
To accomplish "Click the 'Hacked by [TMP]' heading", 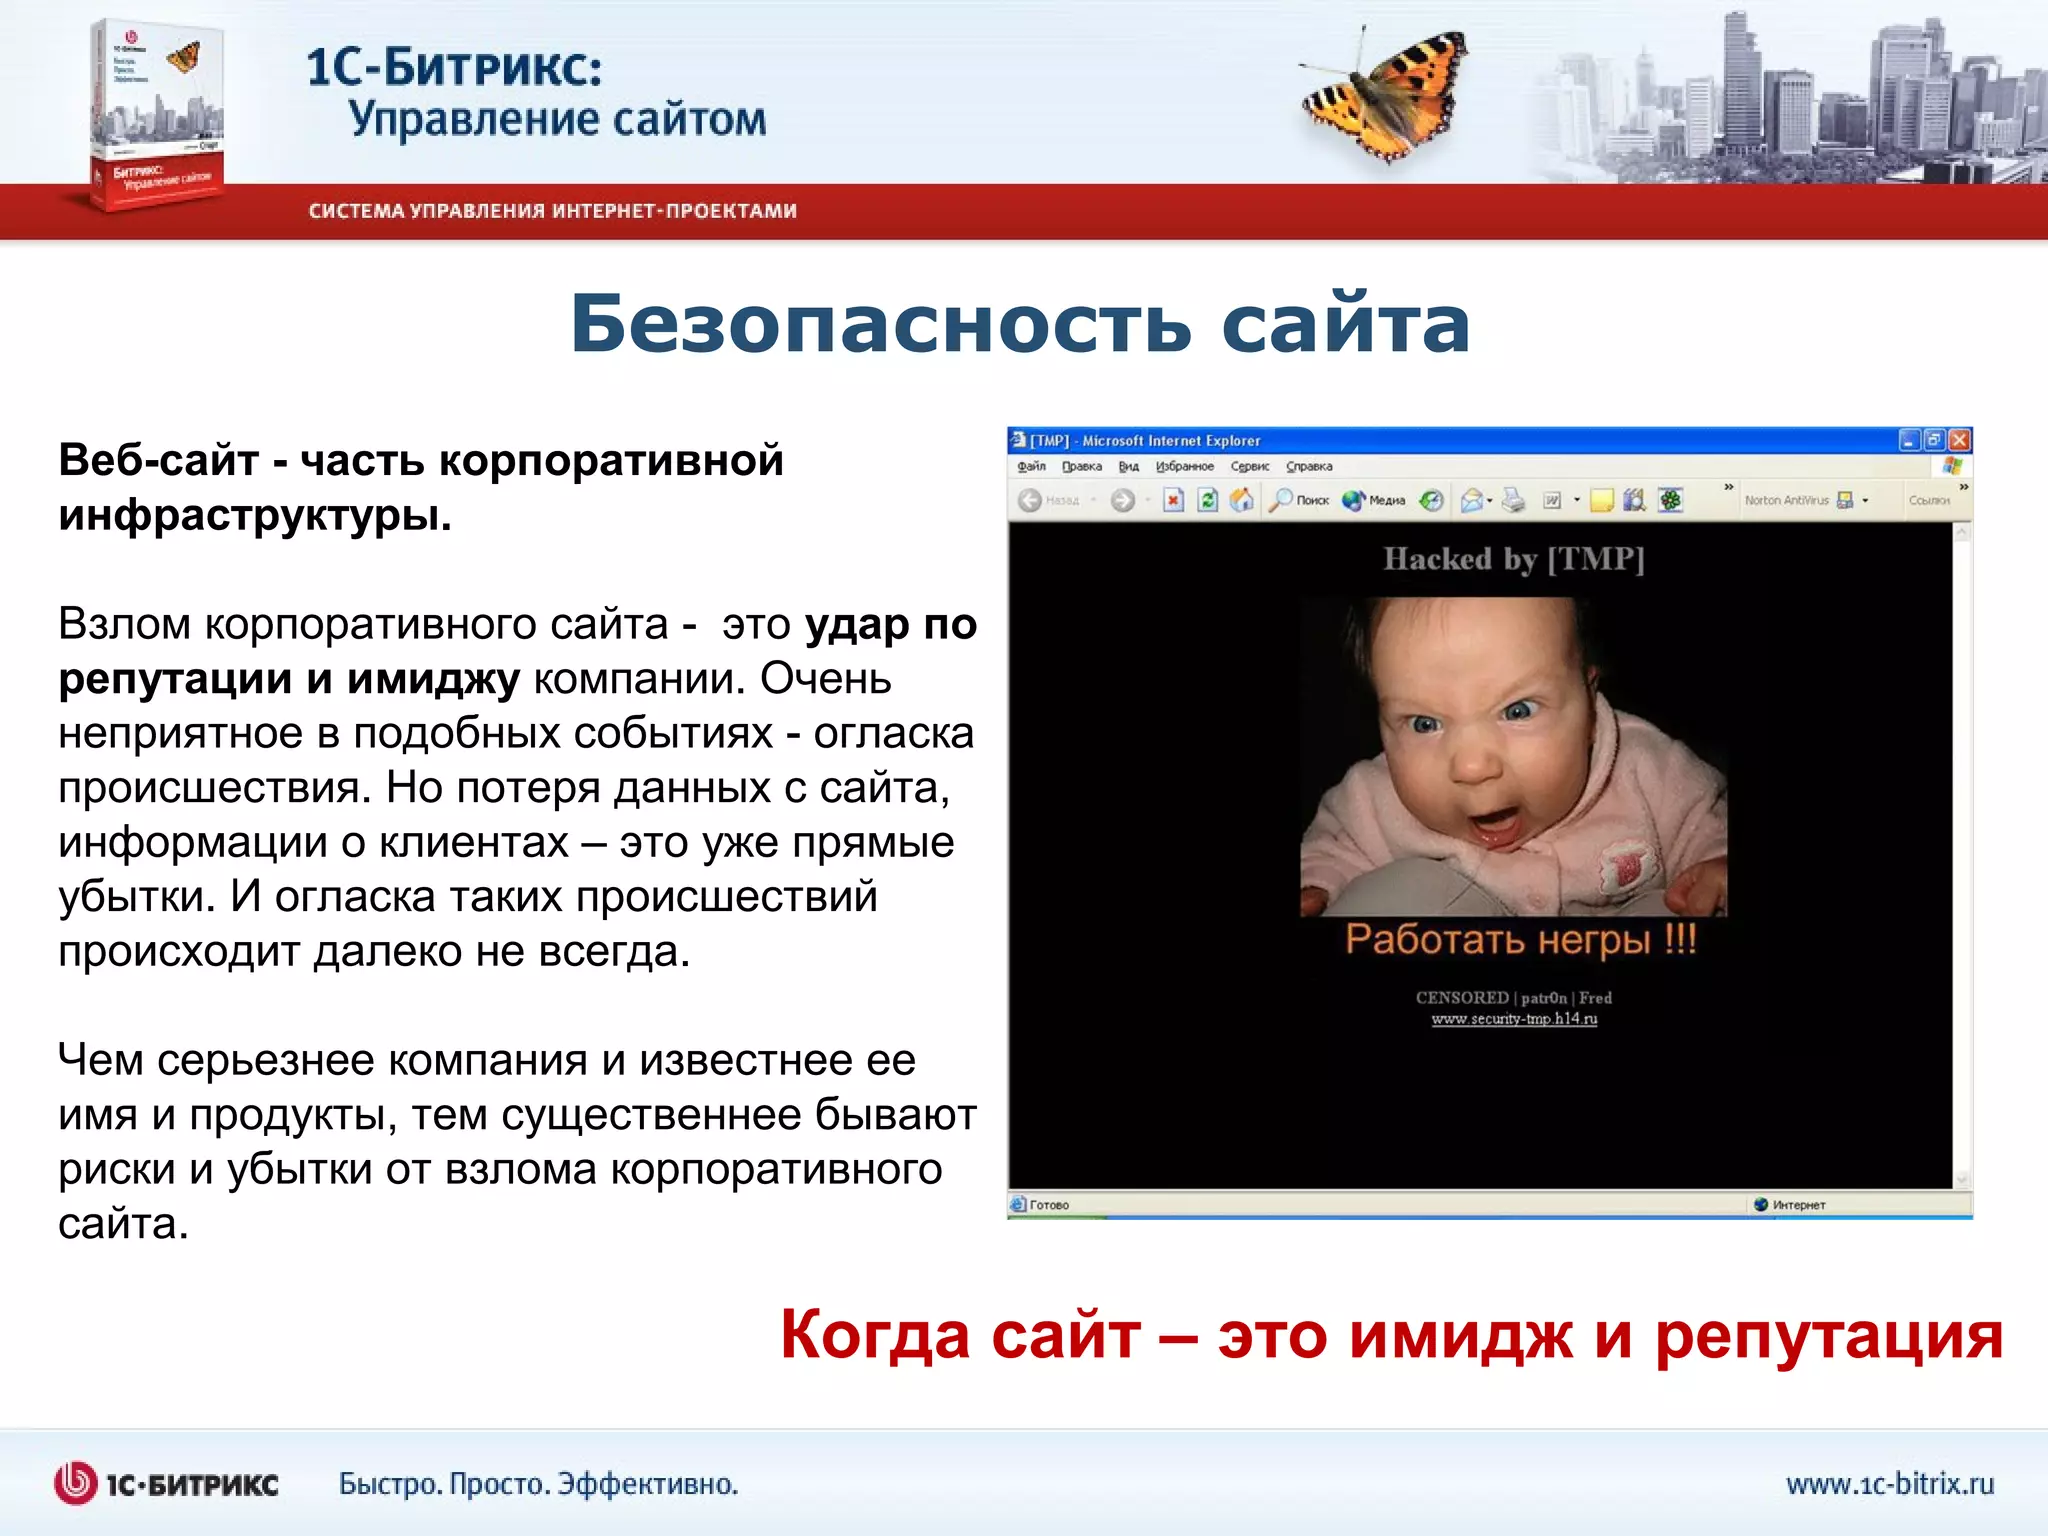I will click(x=1514, y=559).
